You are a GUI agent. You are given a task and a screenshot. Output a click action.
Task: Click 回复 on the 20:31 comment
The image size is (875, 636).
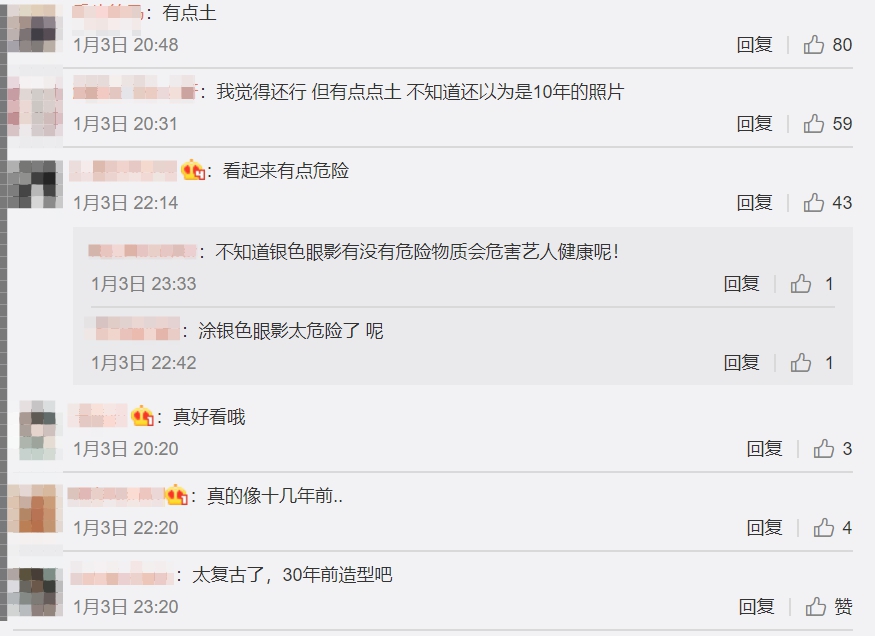pyautogui.click(x=754, y=123)
